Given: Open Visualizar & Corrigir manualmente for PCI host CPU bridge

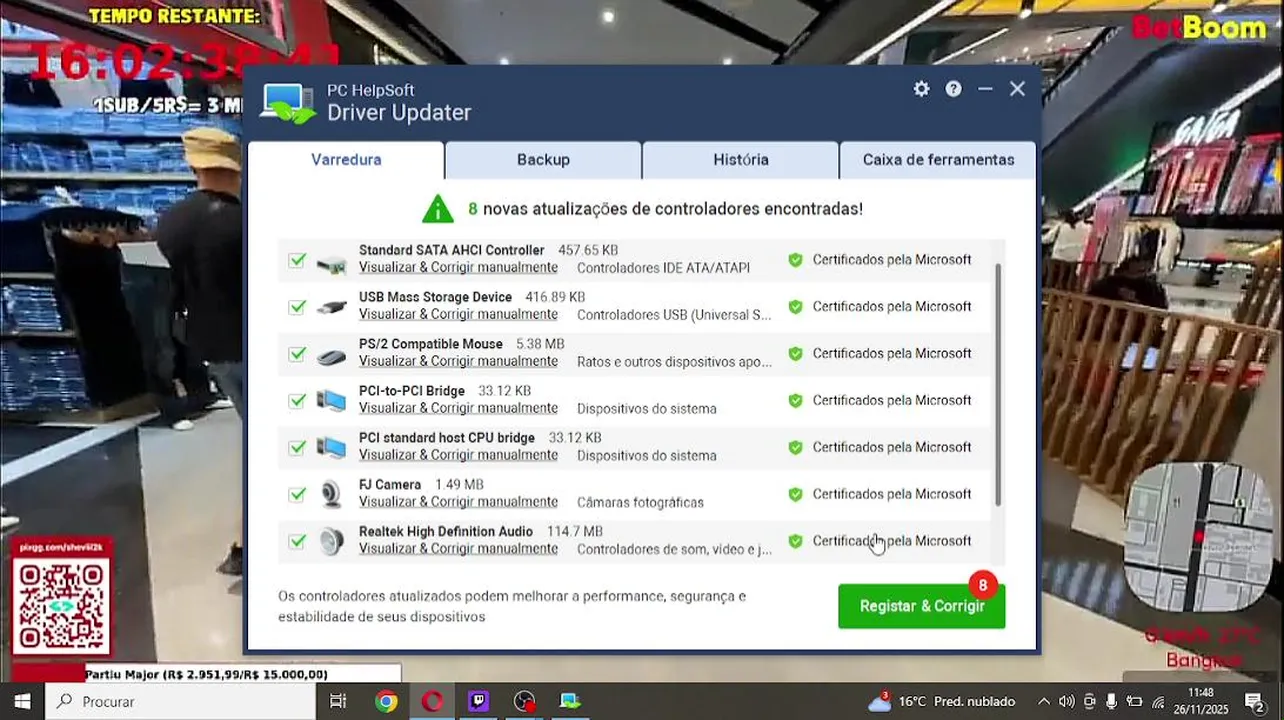Looking at the screenshot, I should 458,456.
